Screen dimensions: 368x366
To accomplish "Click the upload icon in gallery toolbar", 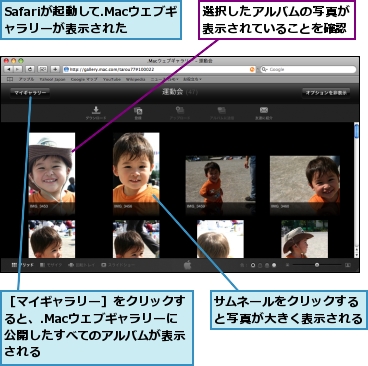I will tap(180, 110).
